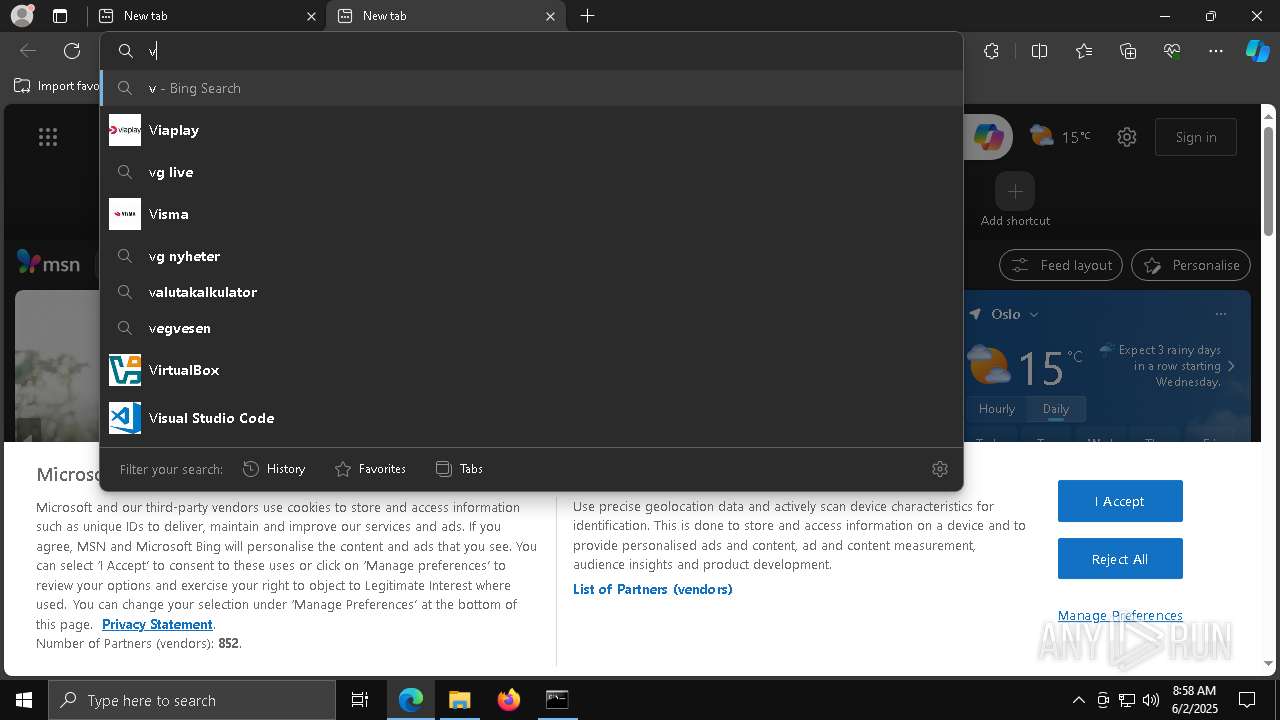This screenshot has height=720, width=1280.
Task: Open the app launcher grid icon
Action: pos(48,137)
